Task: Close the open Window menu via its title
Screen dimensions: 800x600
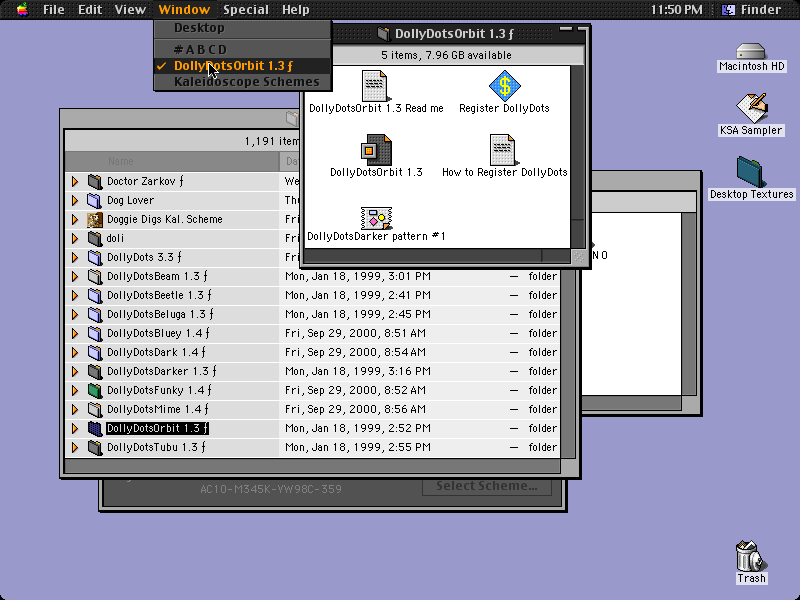Action: coord(184,10)
